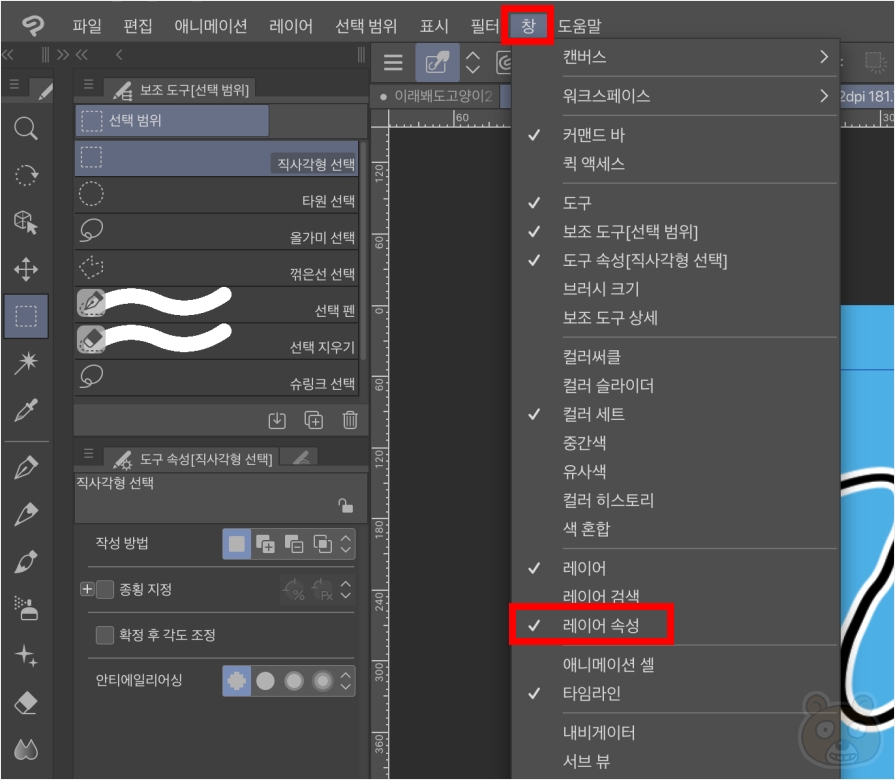Click the delete sub tool trash icon
895x780 pixels.
[x=350, y=421]
